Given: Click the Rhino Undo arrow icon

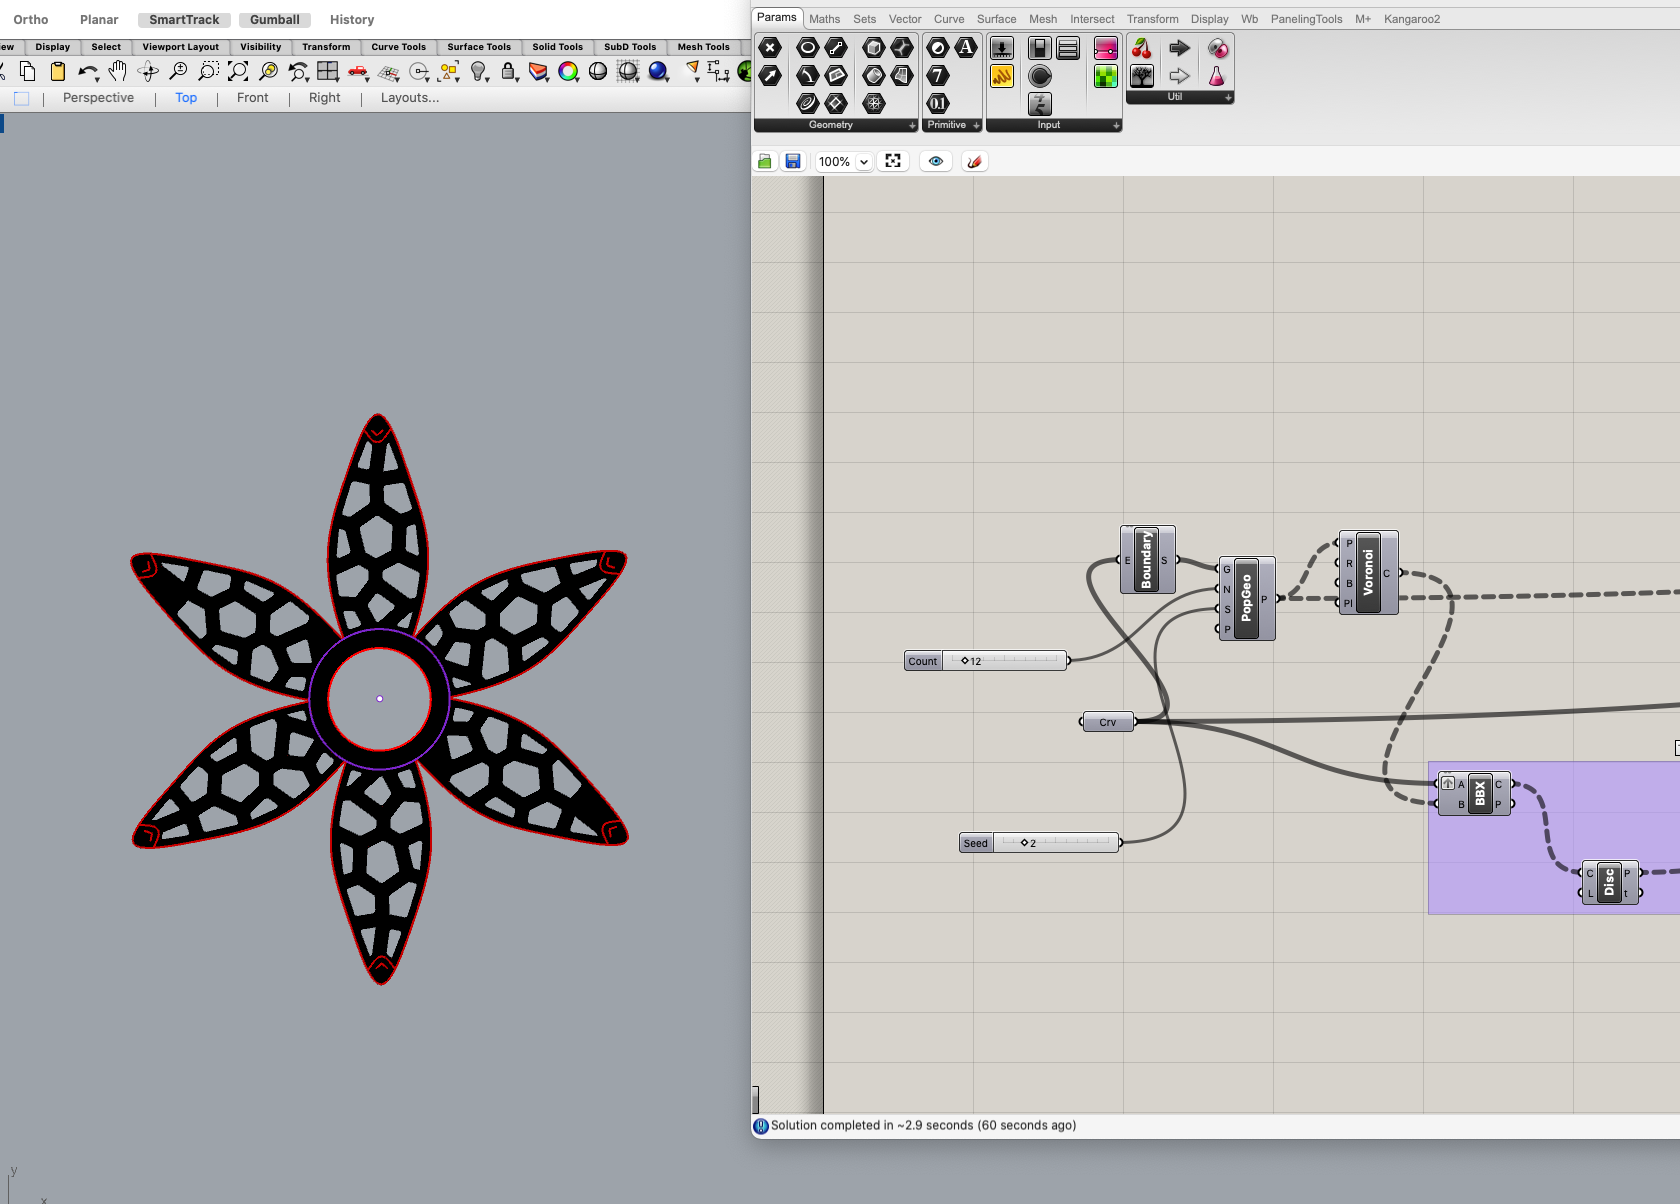Looking at the screenshot, I should click(x=87, y=71).
